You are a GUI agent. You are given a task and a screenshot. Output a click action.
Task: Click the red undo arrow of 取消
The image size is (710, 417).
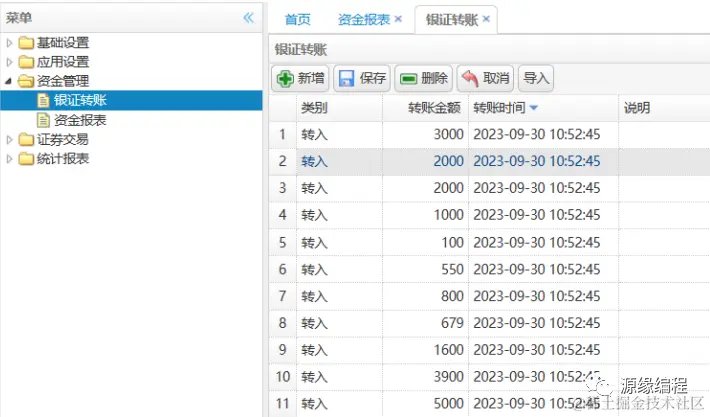470,79
